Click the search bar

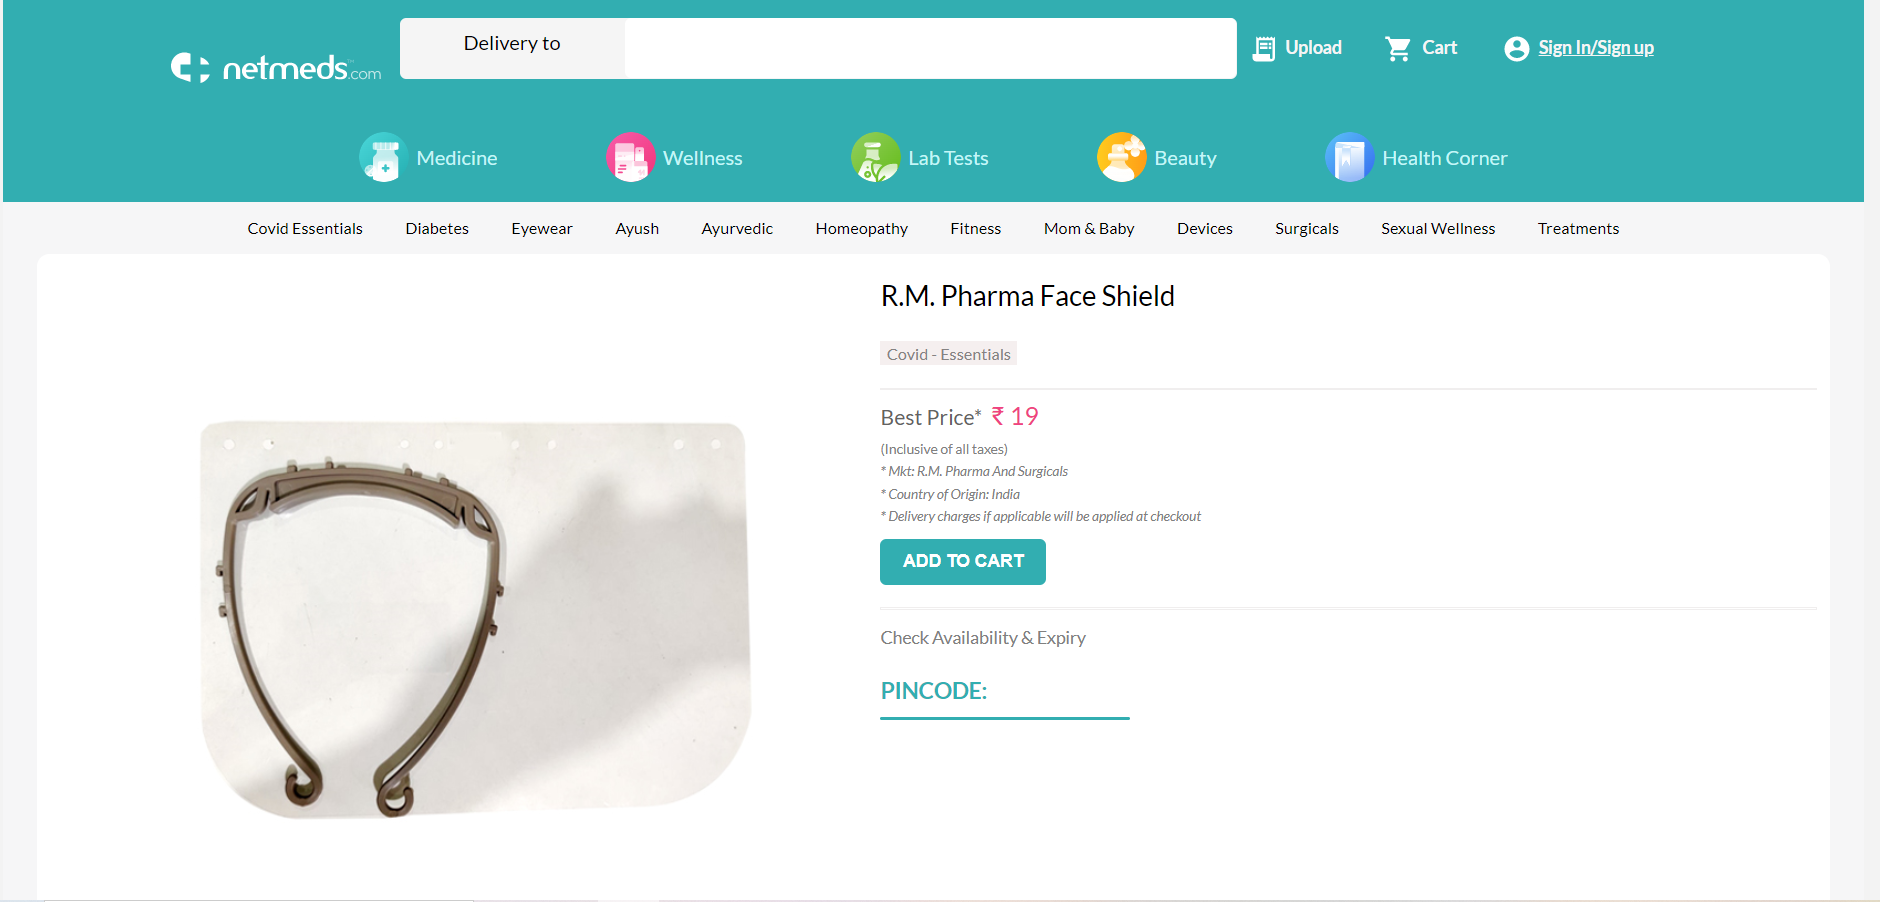pyautogui.click(x=930, y=48)
